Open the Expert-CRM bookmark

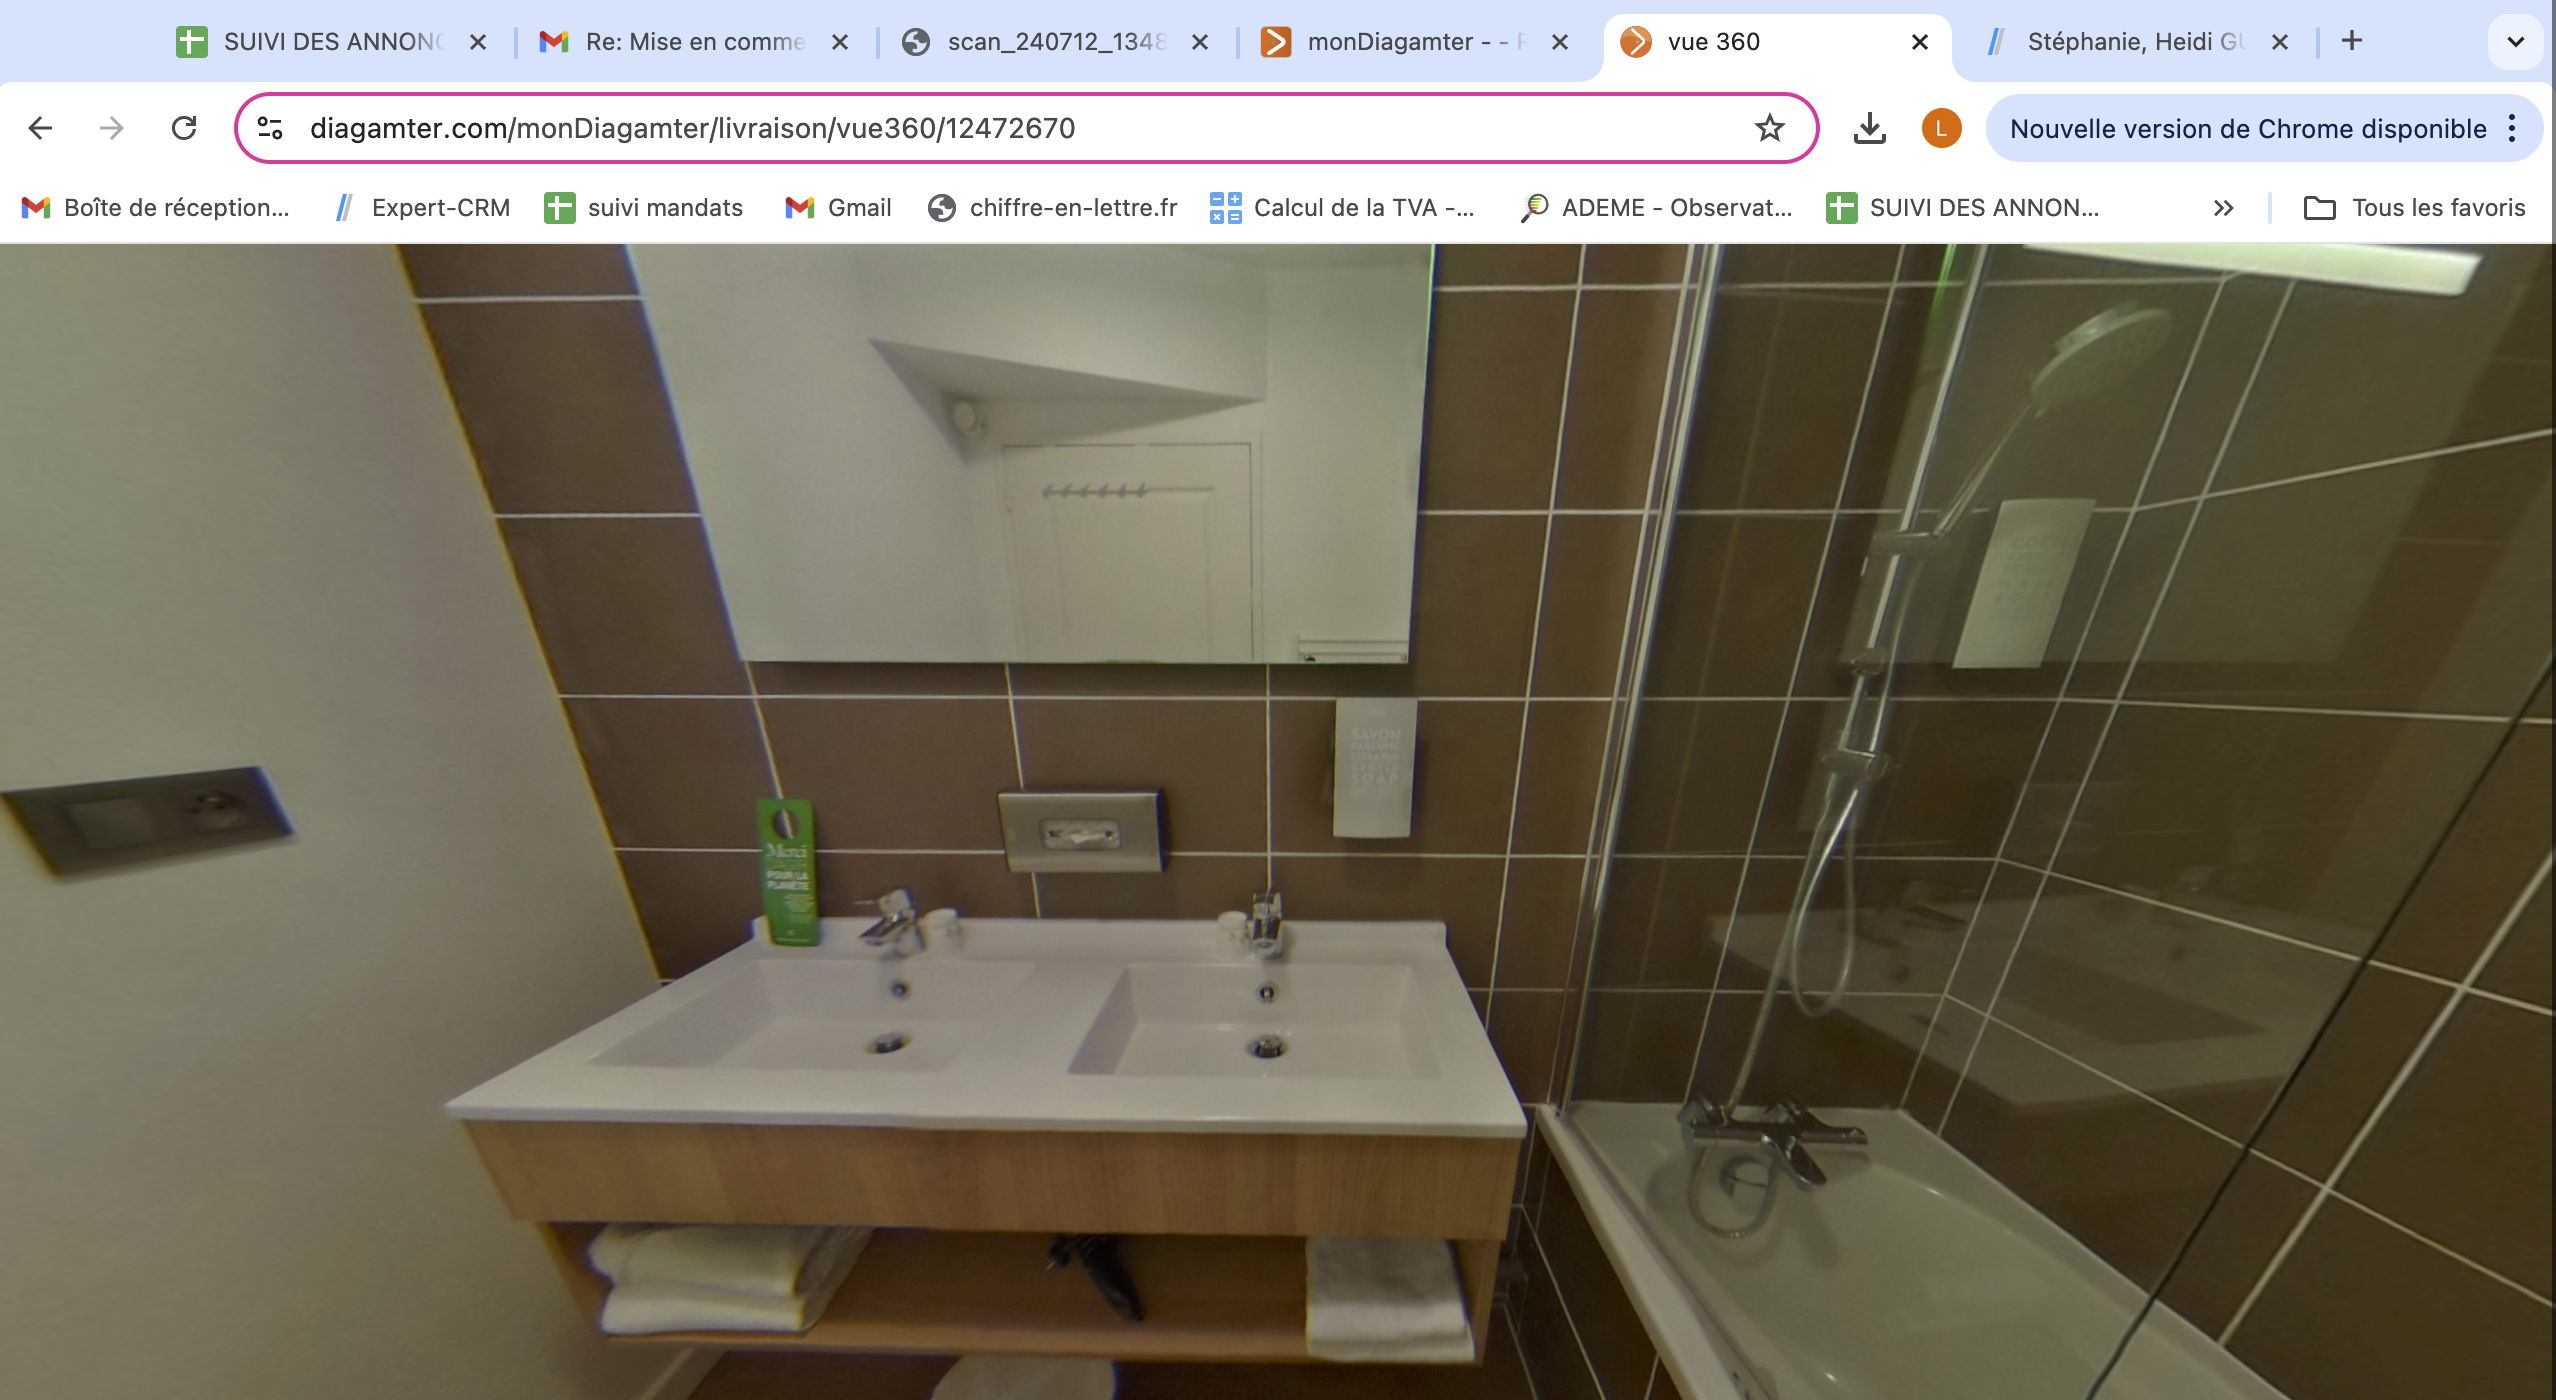423,208
